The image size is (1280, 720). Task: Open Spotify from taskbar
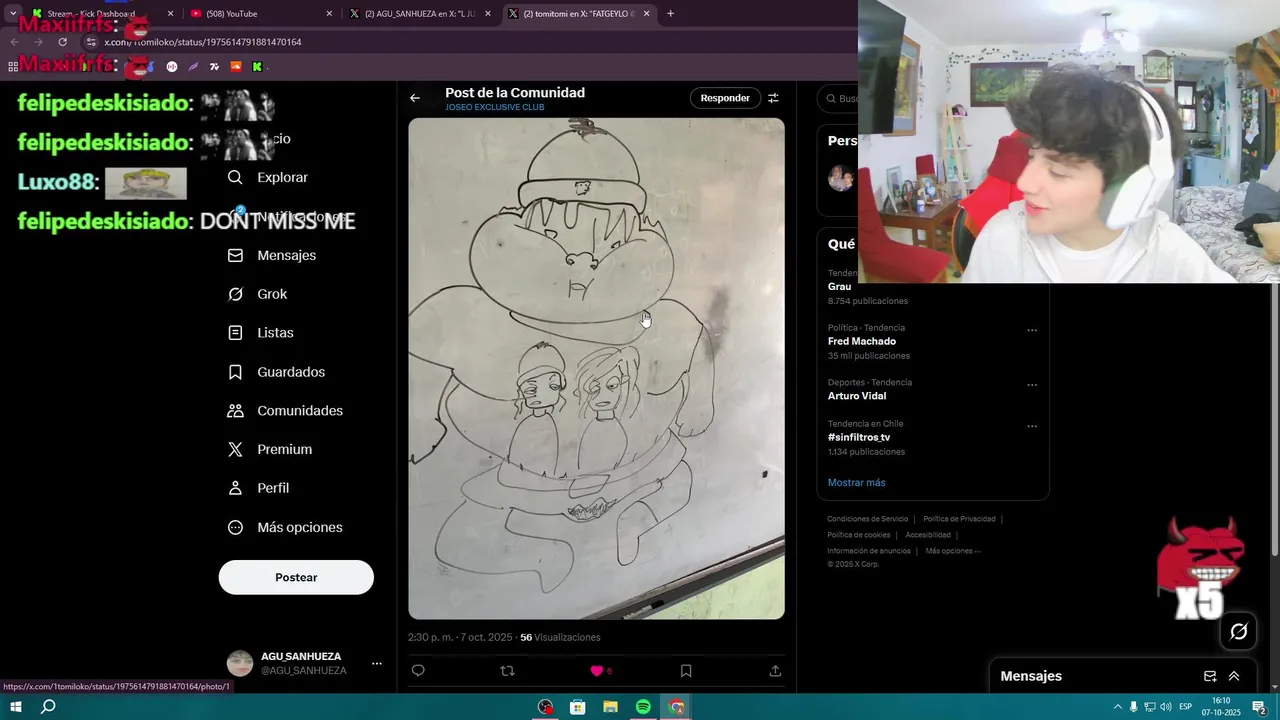click(x=643, y=707)
